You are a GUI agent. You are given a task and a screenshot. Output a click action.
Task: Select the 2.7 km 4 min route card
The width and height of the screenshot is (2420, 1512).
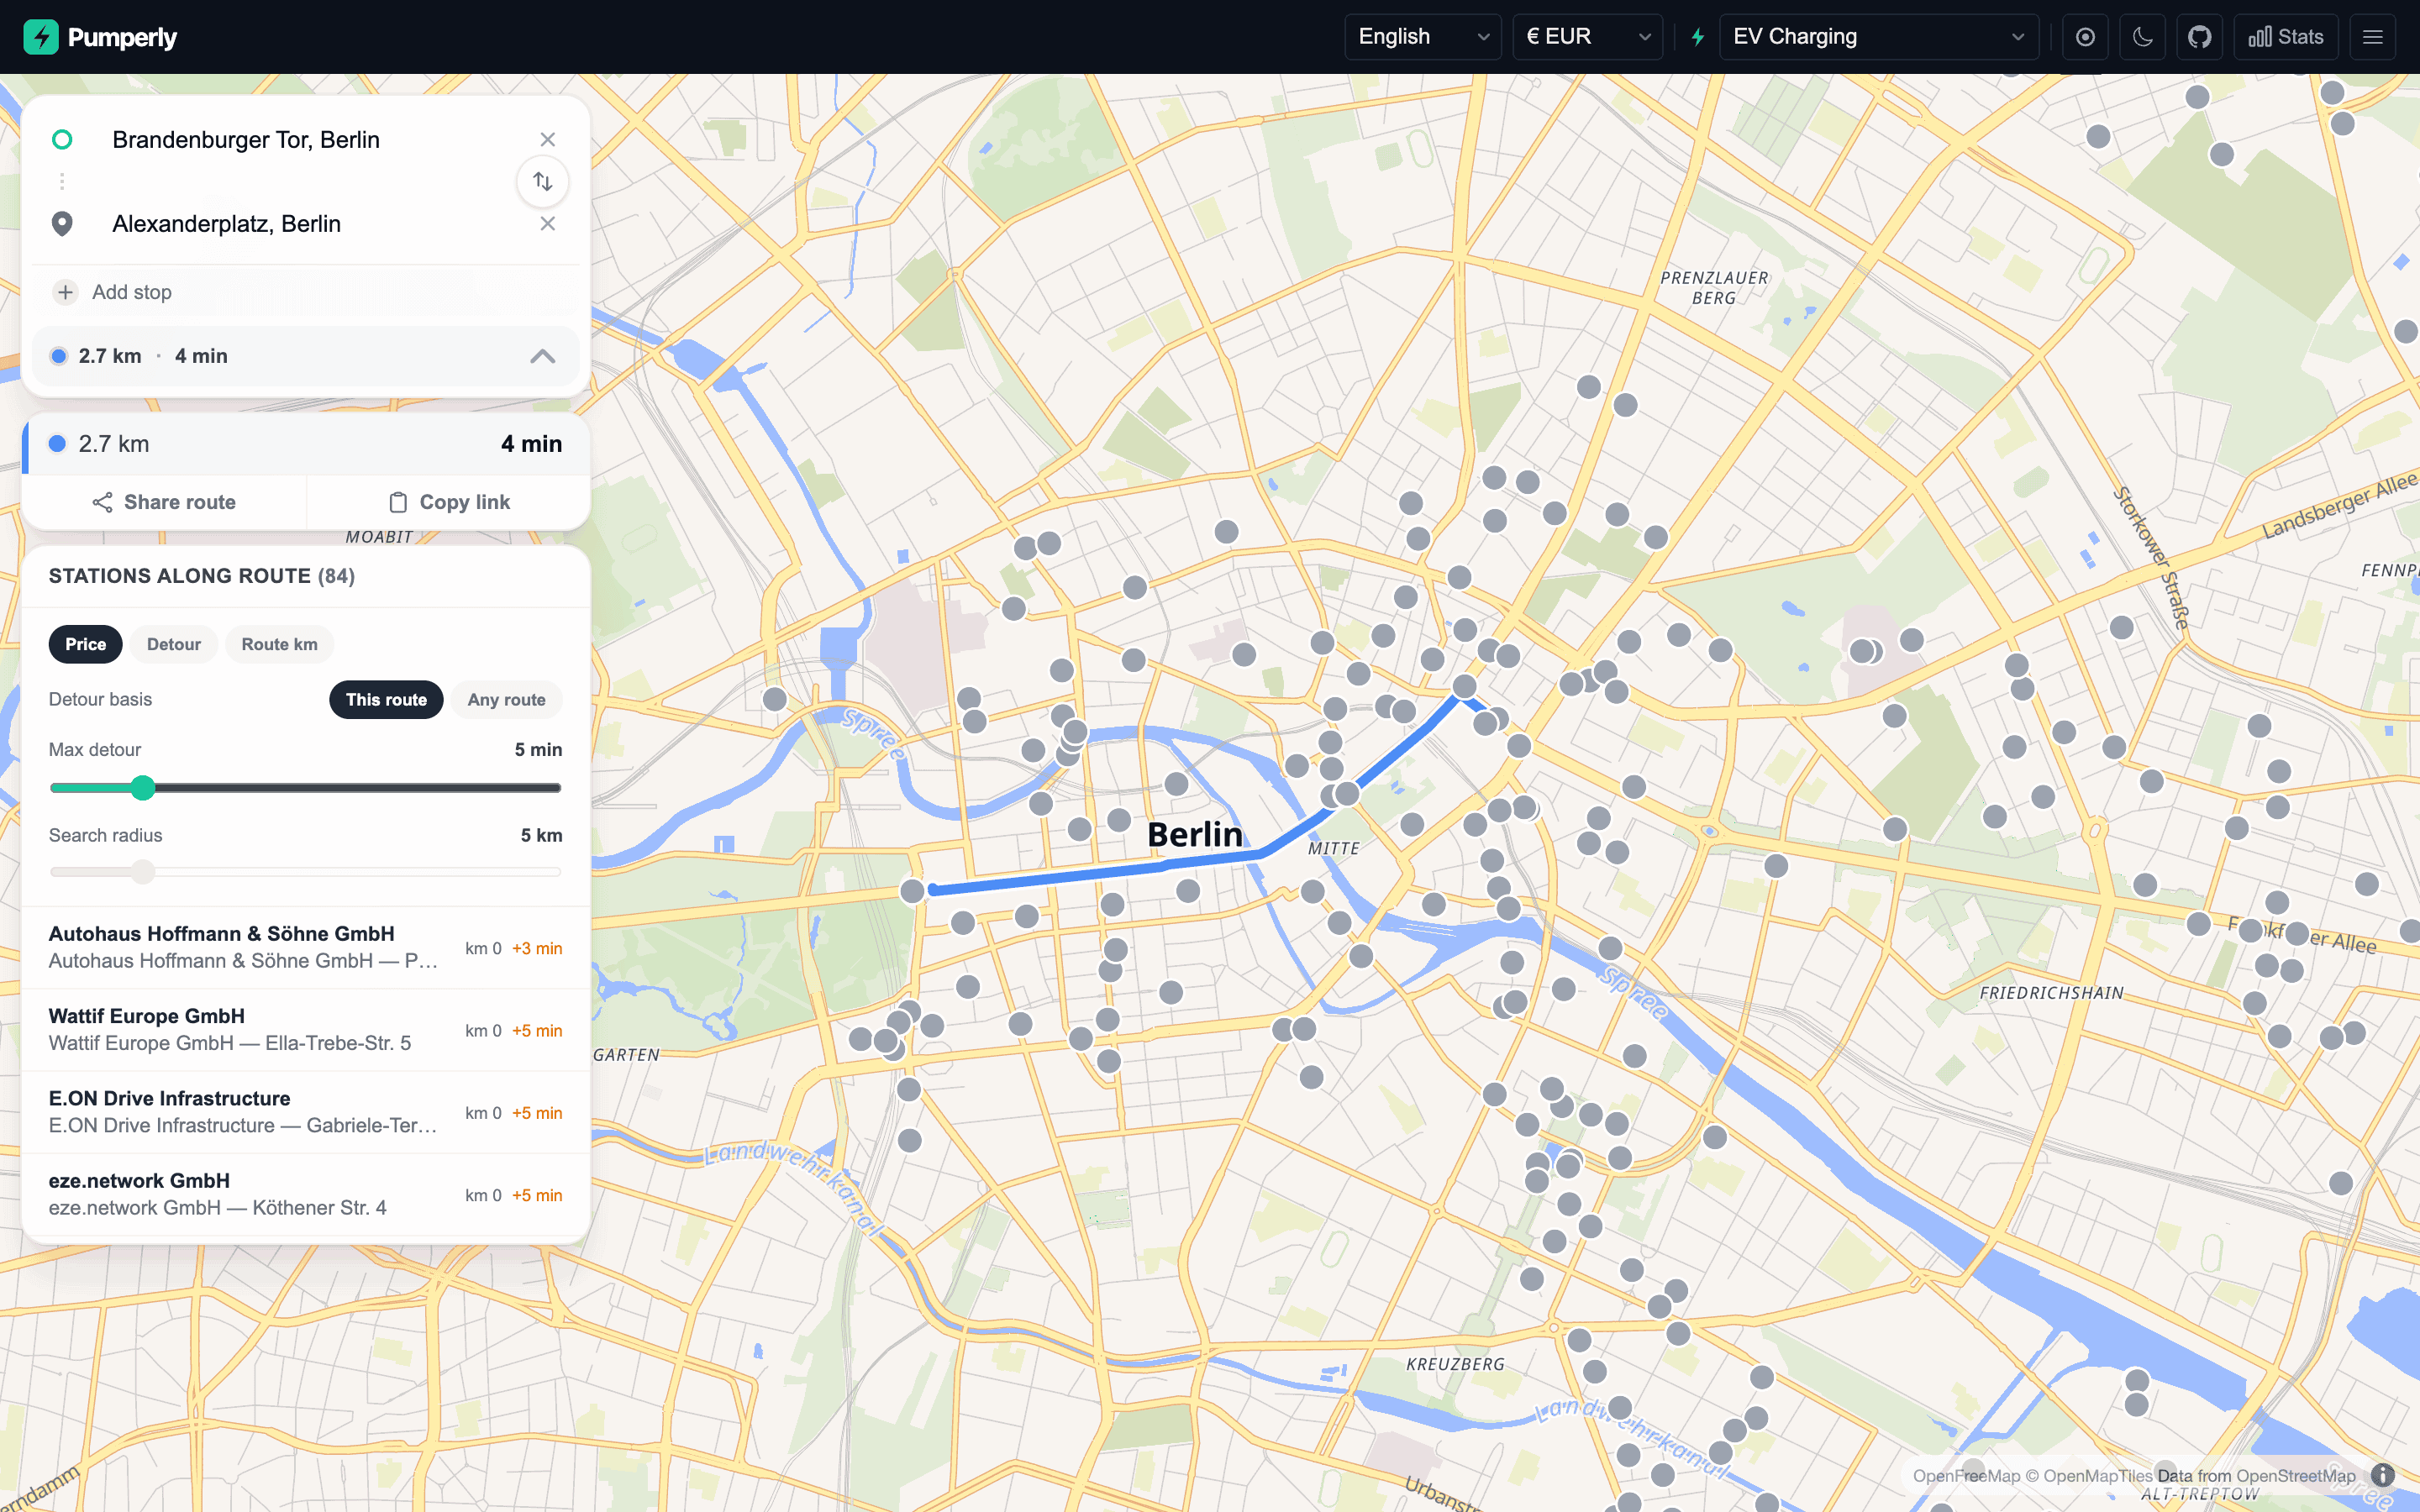pyautogui.click(x=306, y=444)
